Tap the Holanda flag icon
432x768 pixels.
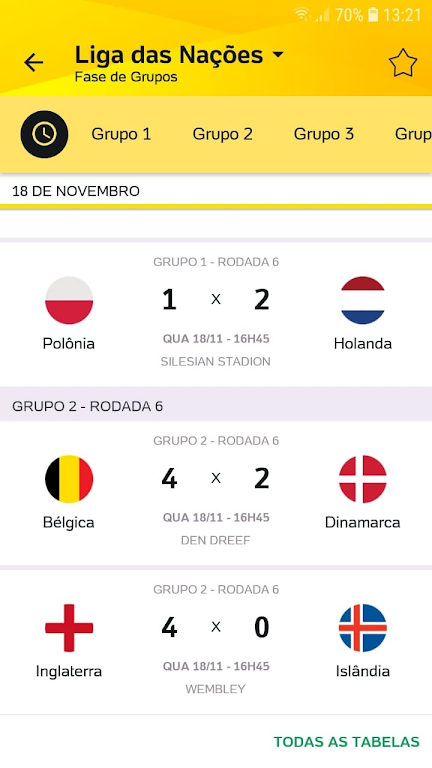(x=362, y=300)
